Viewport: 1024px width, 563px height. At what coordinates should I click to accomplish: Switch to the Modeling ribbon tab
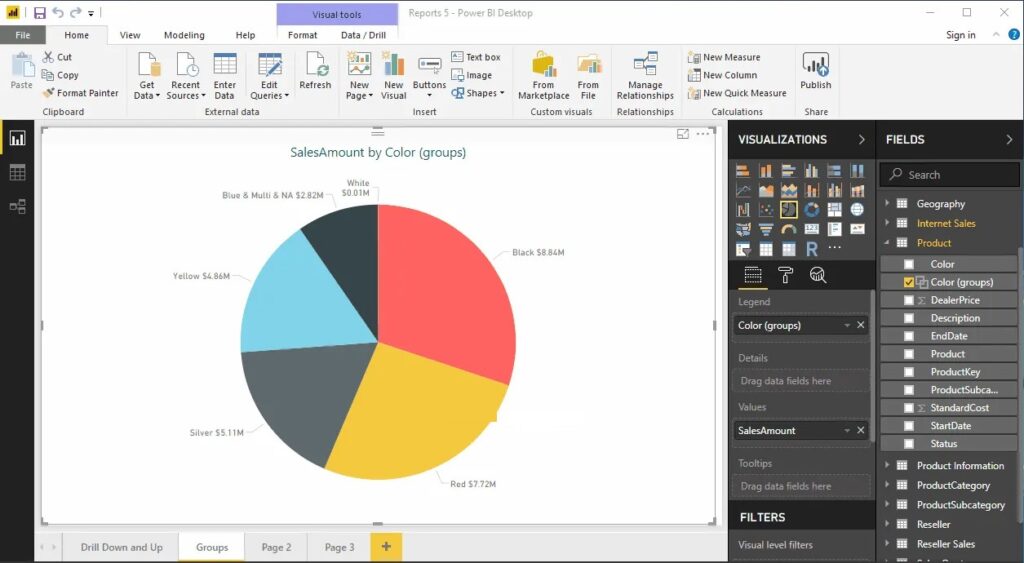[184, 35]
